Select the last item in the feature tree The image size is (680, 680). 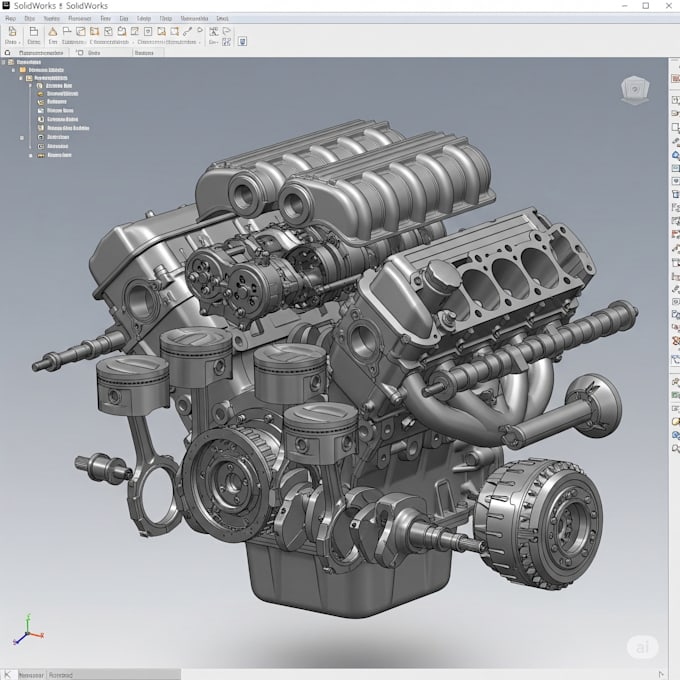click(57, 155)
